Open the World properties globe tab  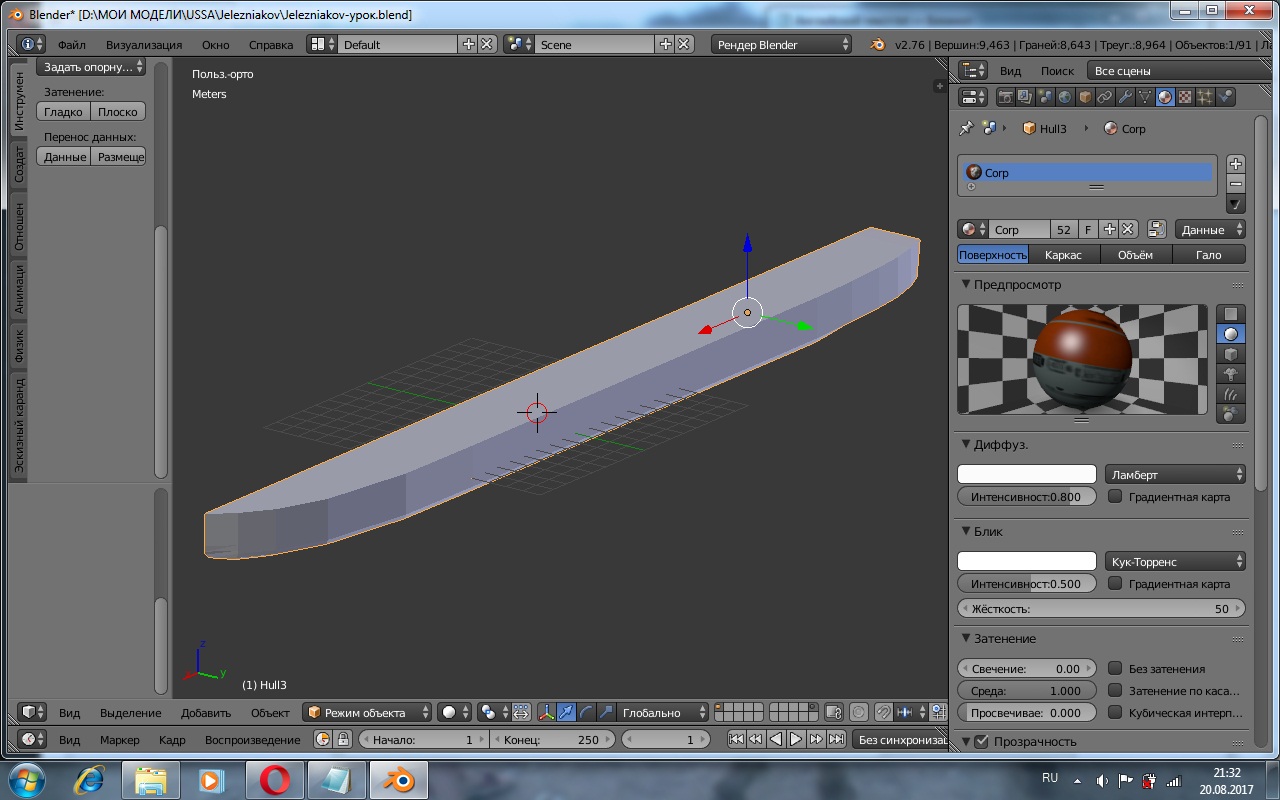(1065, 97)
